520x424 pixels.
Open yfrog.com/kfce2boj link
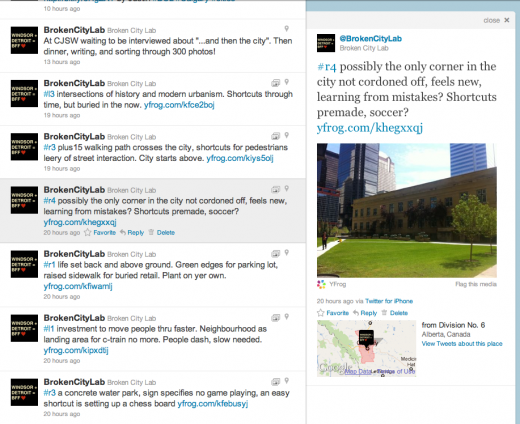[x=179, y=105]
